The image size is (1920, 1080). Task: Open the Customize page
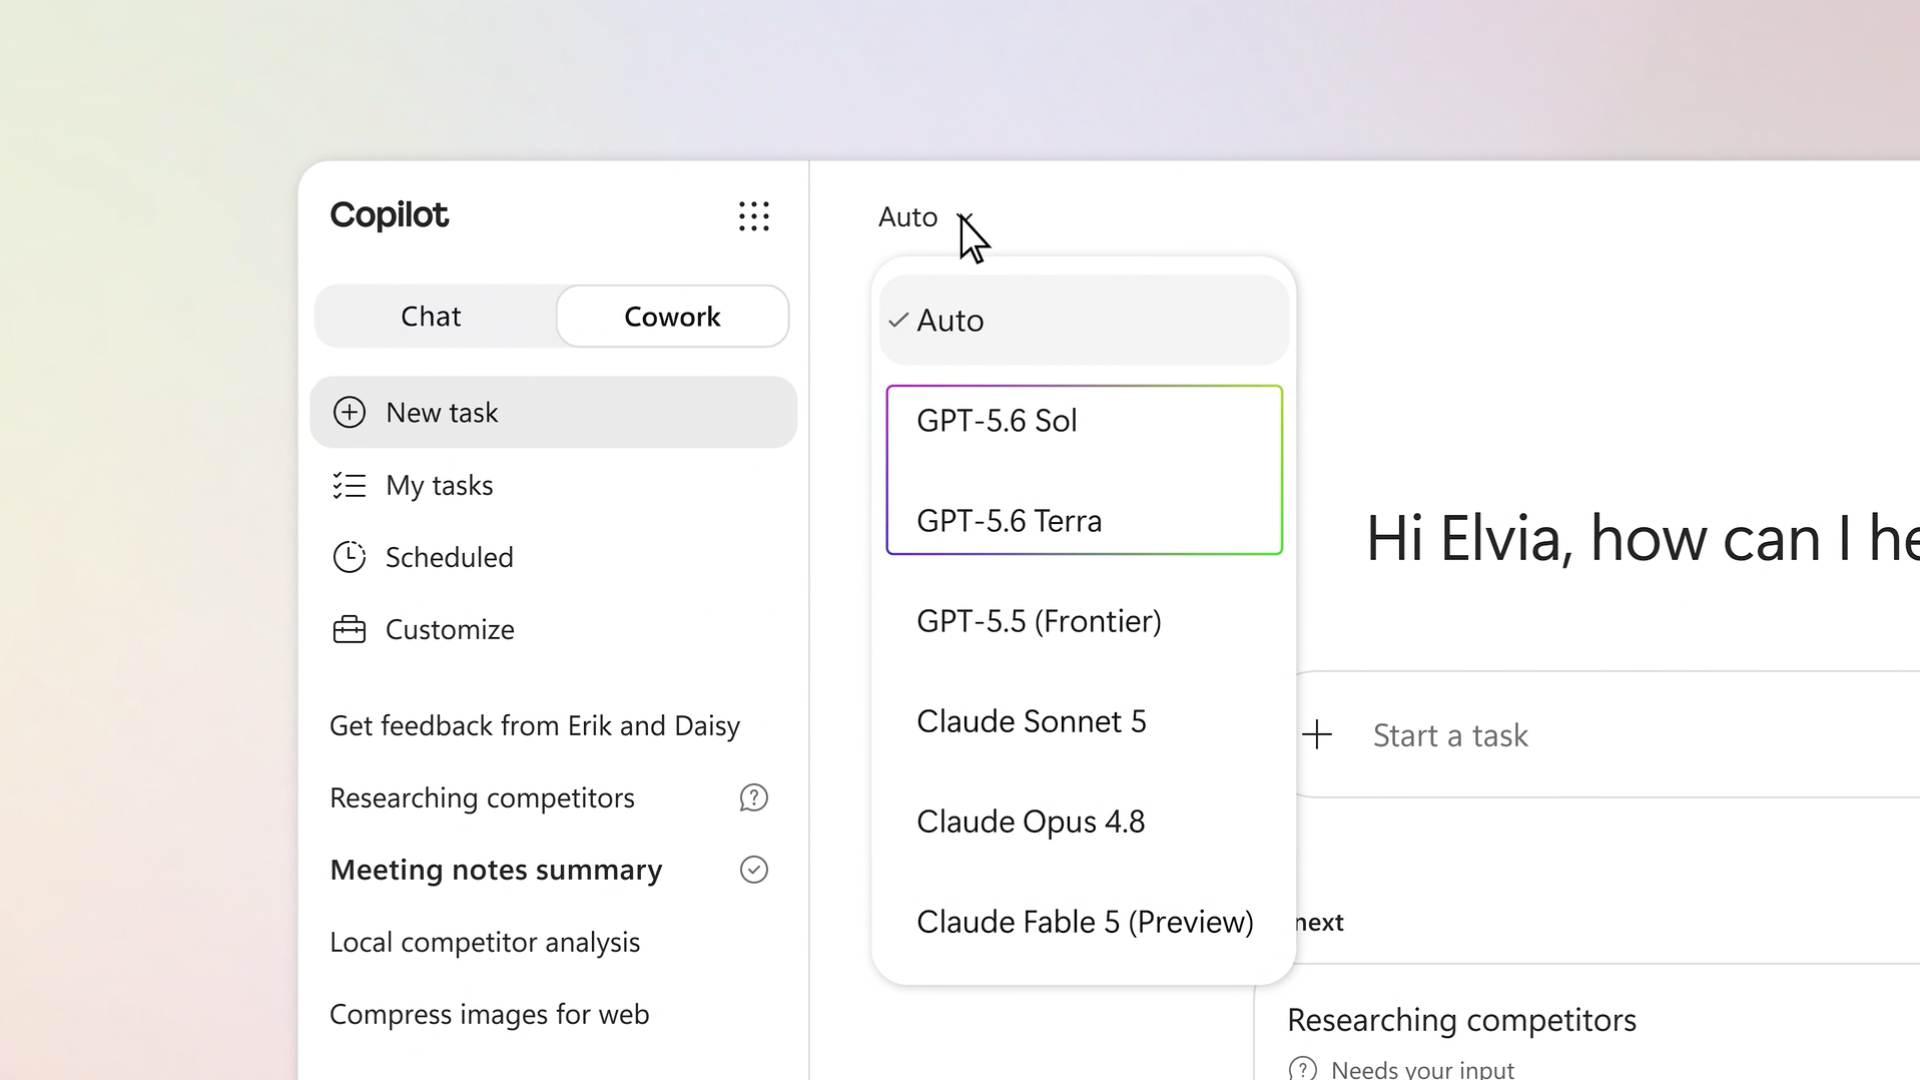point(553,630)
